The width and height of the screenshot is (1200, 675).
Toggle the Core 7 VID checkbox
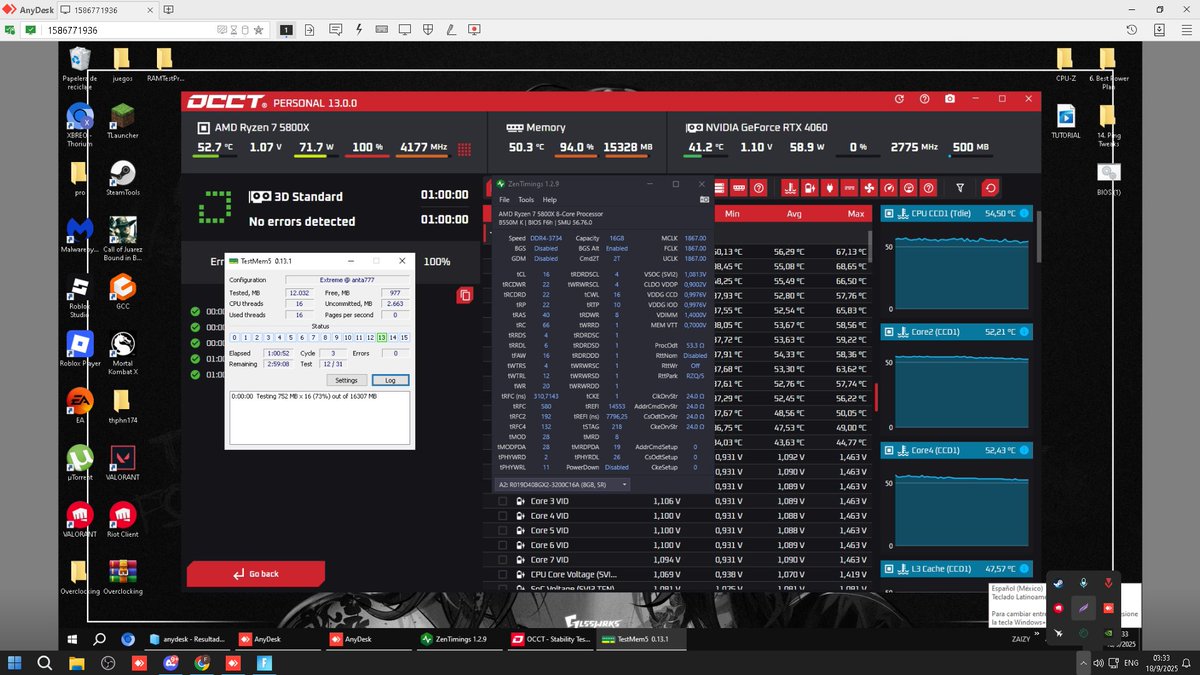[503, 560]
